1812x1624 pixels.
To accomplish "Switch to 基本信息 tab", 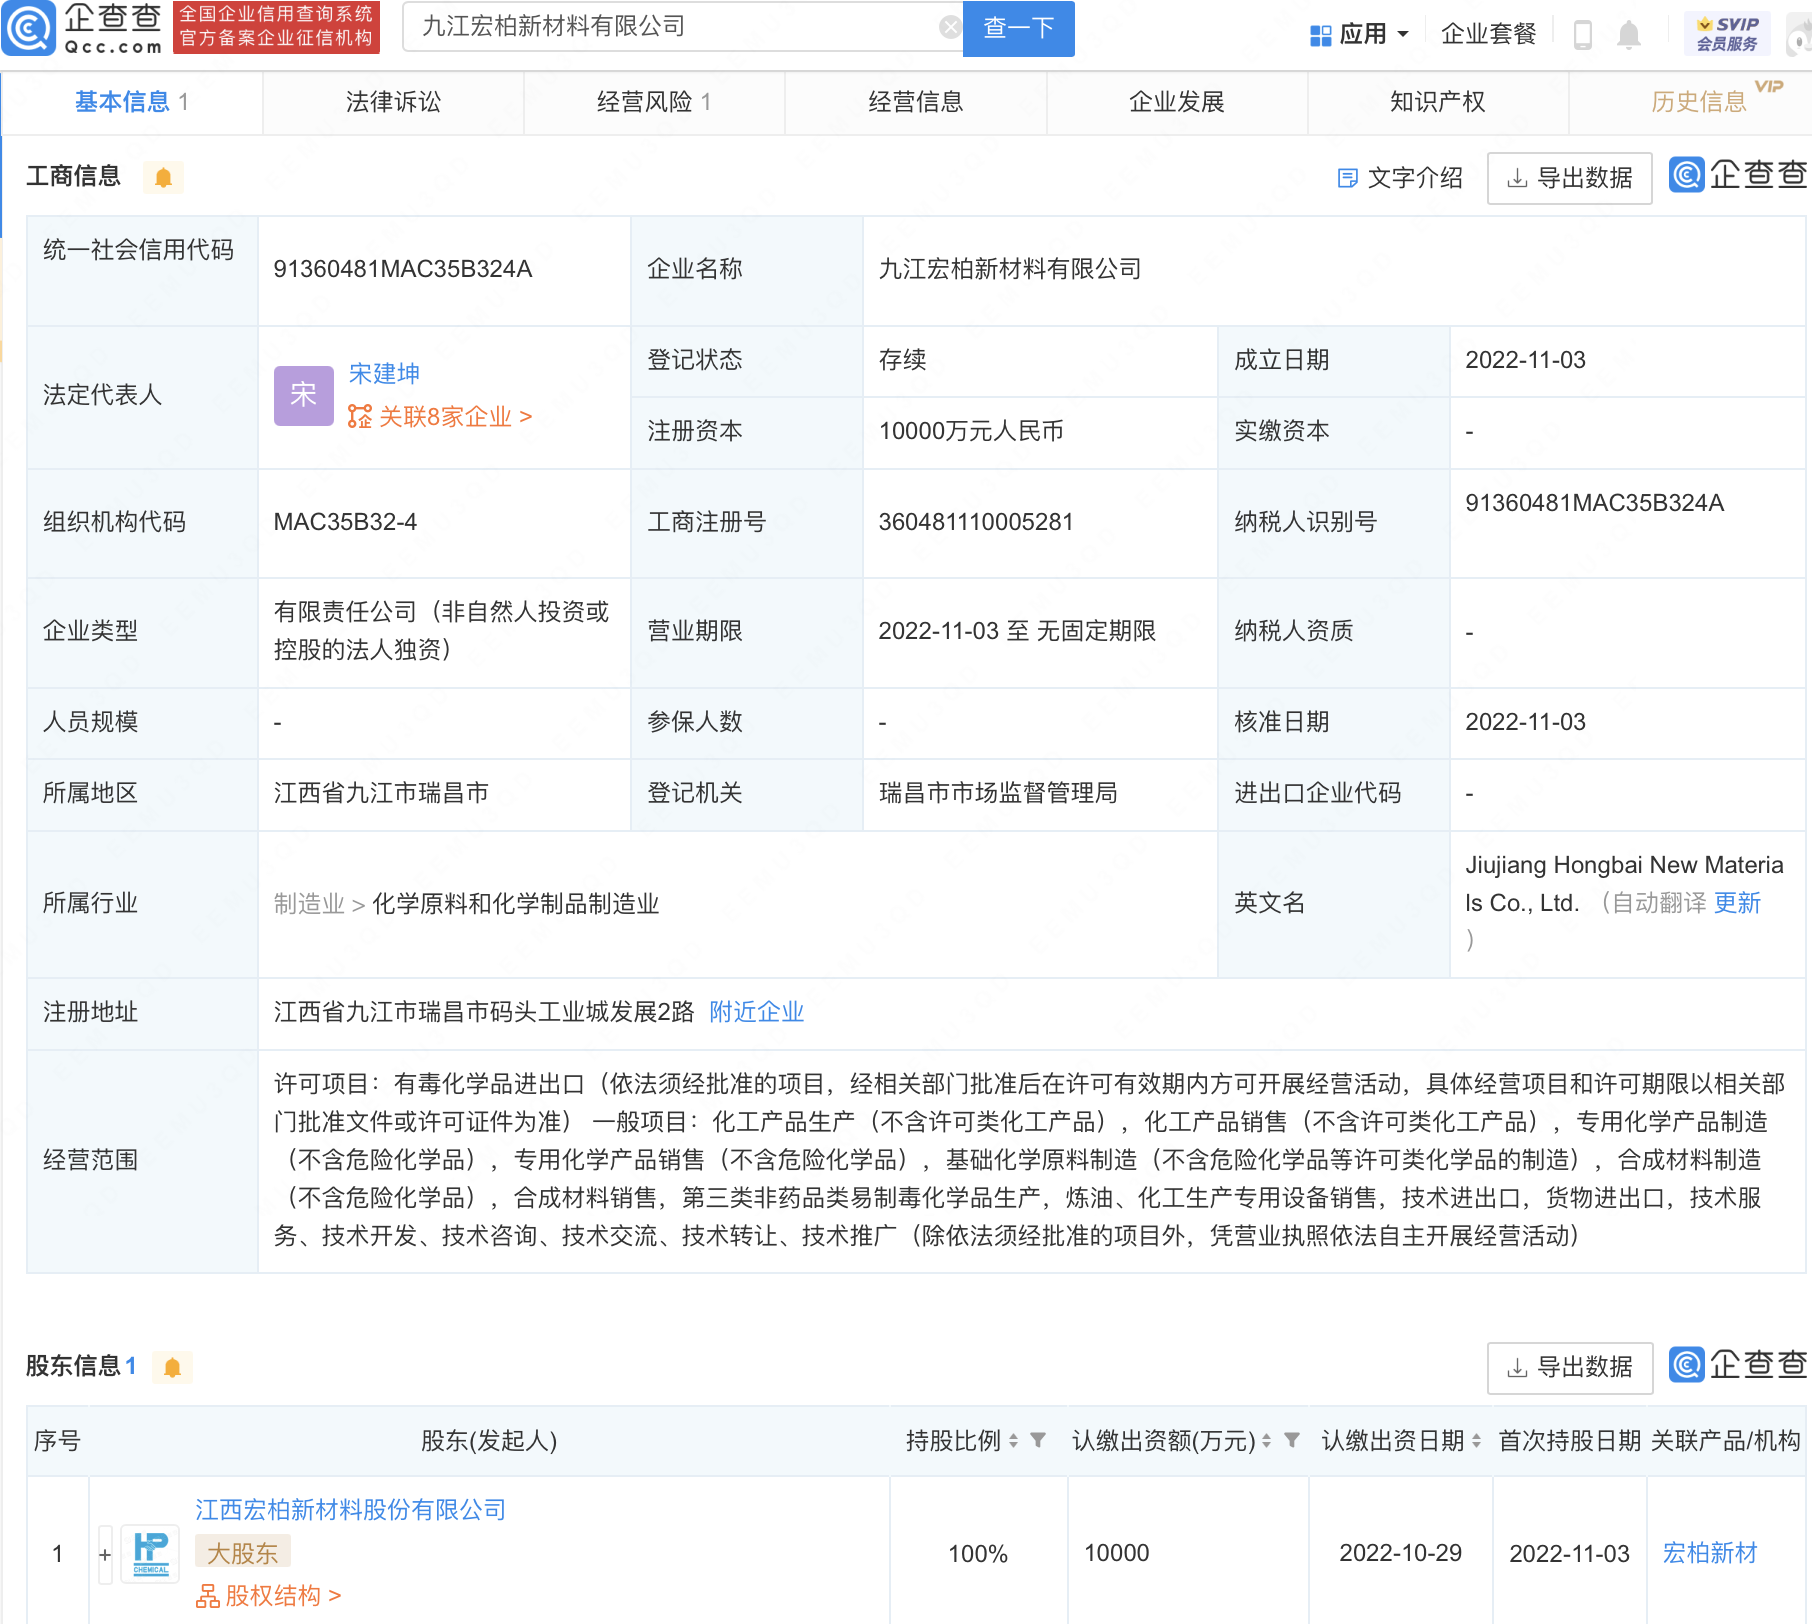I will [x=132, y=102].
